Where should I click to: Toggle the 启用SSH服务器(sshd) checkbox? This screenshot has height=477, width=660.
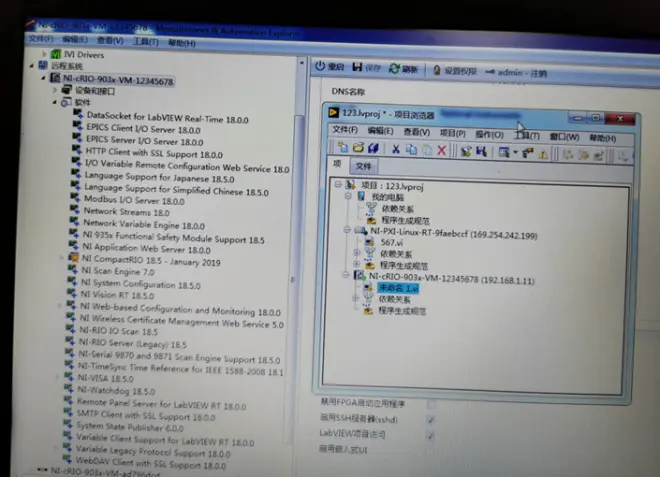431,420
